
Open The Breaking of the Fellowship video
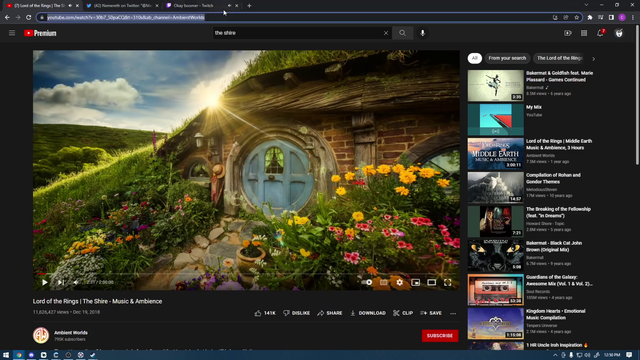point(496,222)
